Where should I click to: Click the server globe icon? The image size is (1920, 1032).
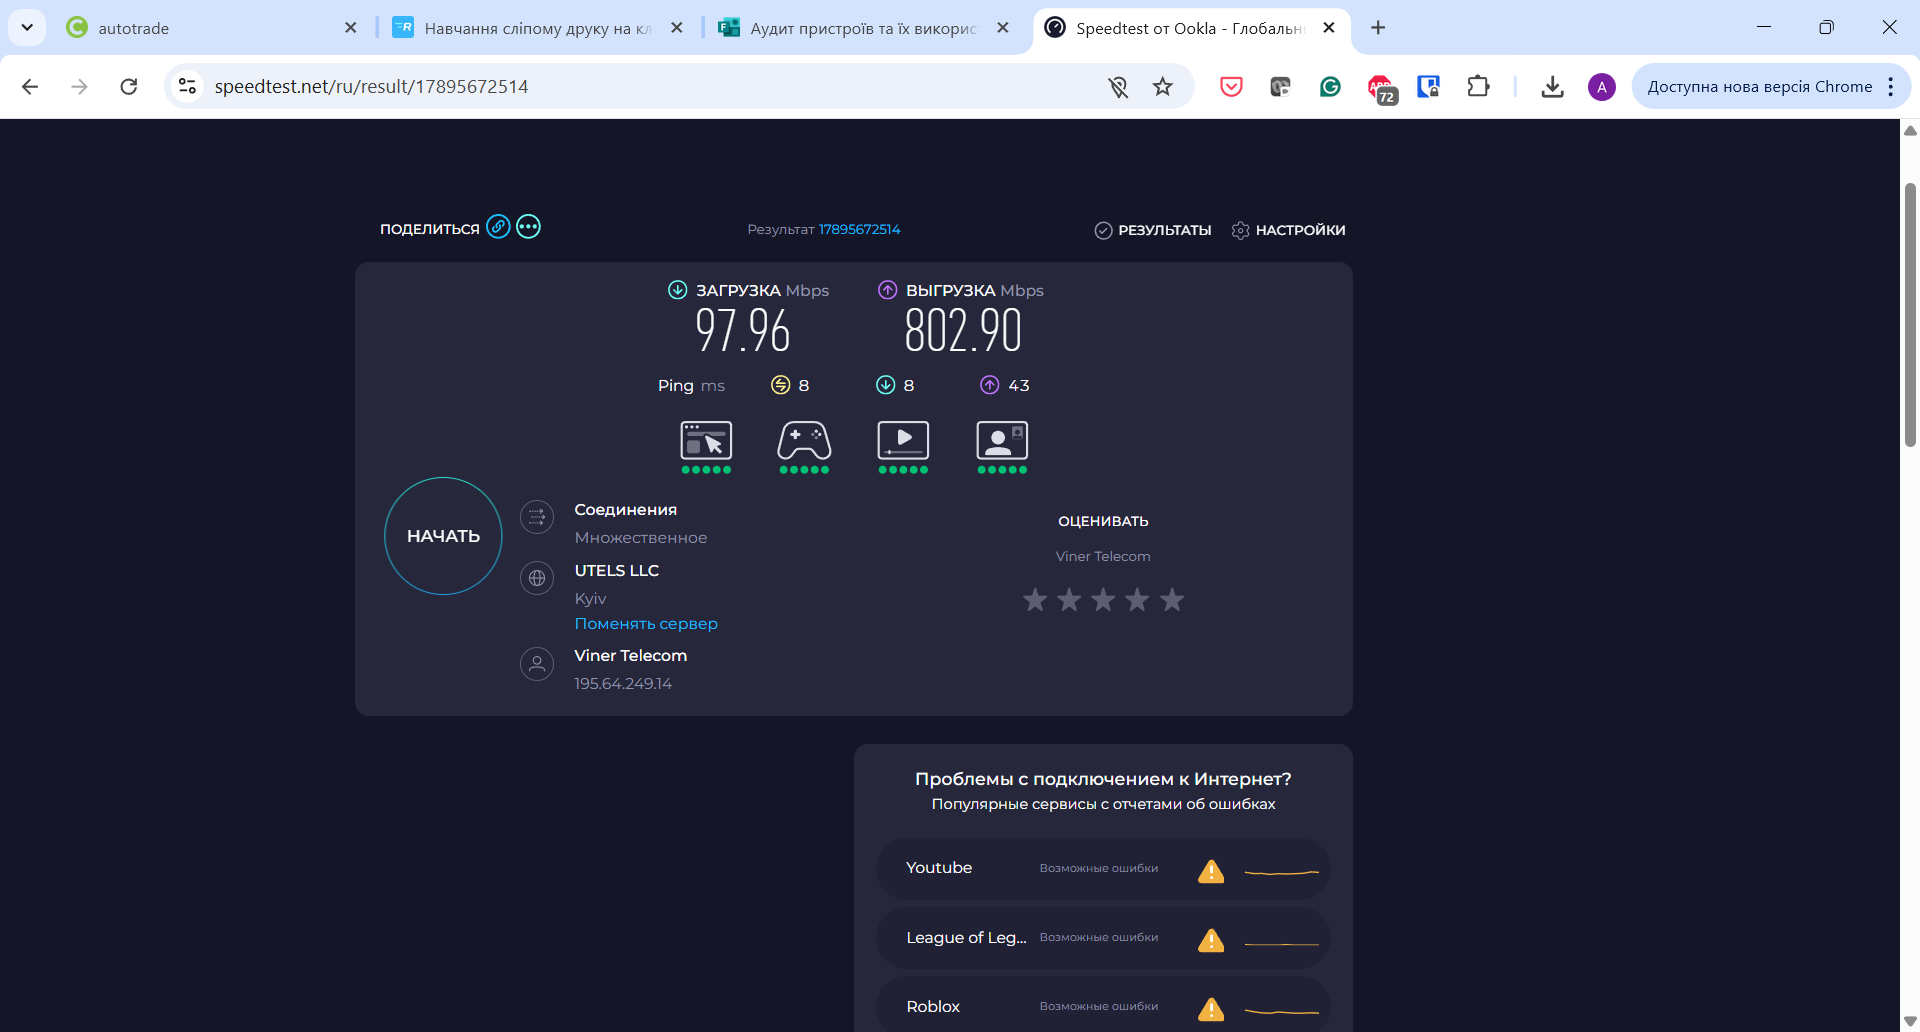coord(537,578)
